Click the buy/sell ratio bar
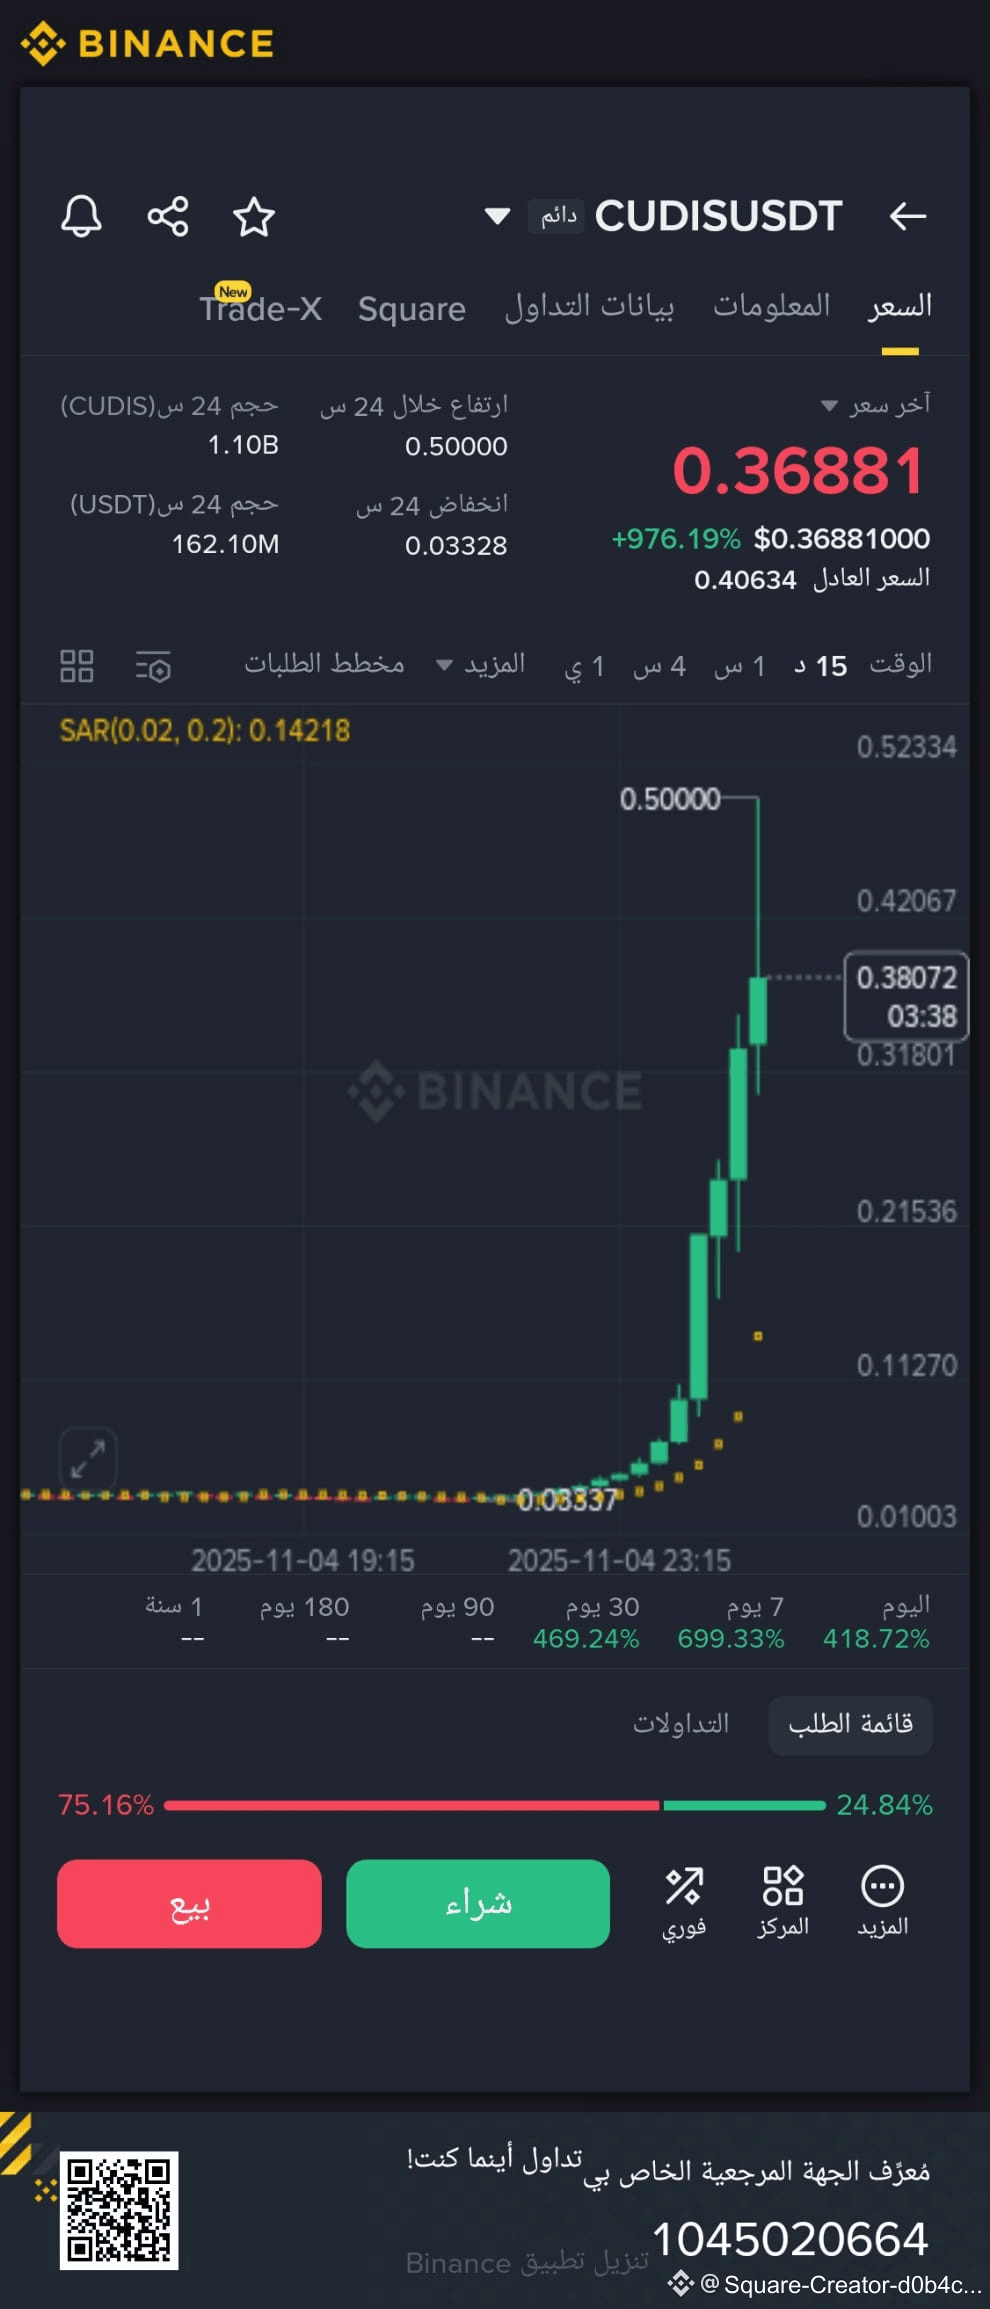 pyautogui.click(x=495, y=1805)
